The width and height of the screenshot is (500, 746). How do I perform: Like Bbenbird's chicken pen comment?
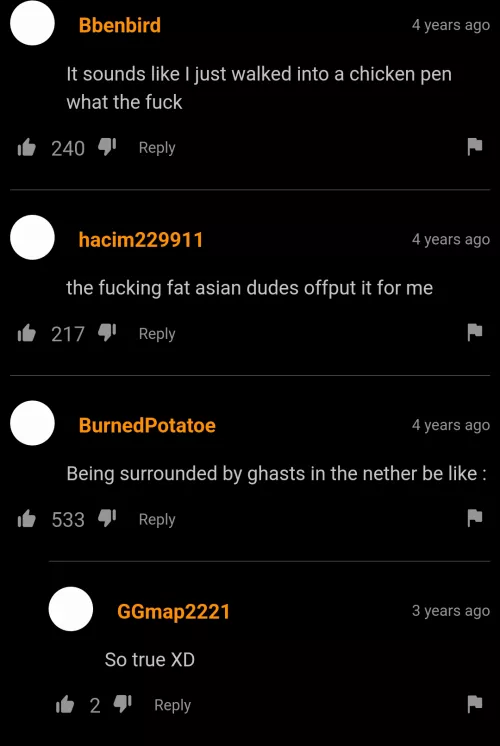[x=27, y=148]
